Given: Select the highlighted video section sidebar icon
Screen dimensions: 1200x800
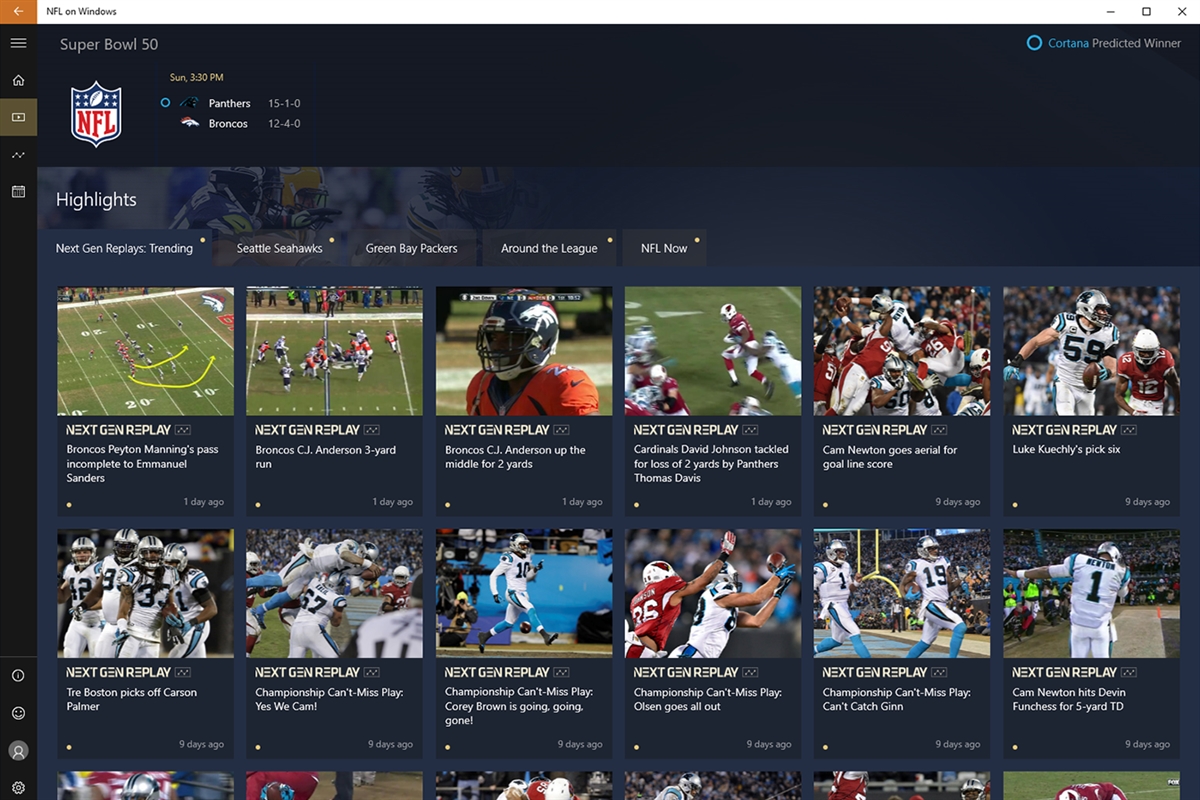Looking at the screenshot, I should (x=18, y=117).
